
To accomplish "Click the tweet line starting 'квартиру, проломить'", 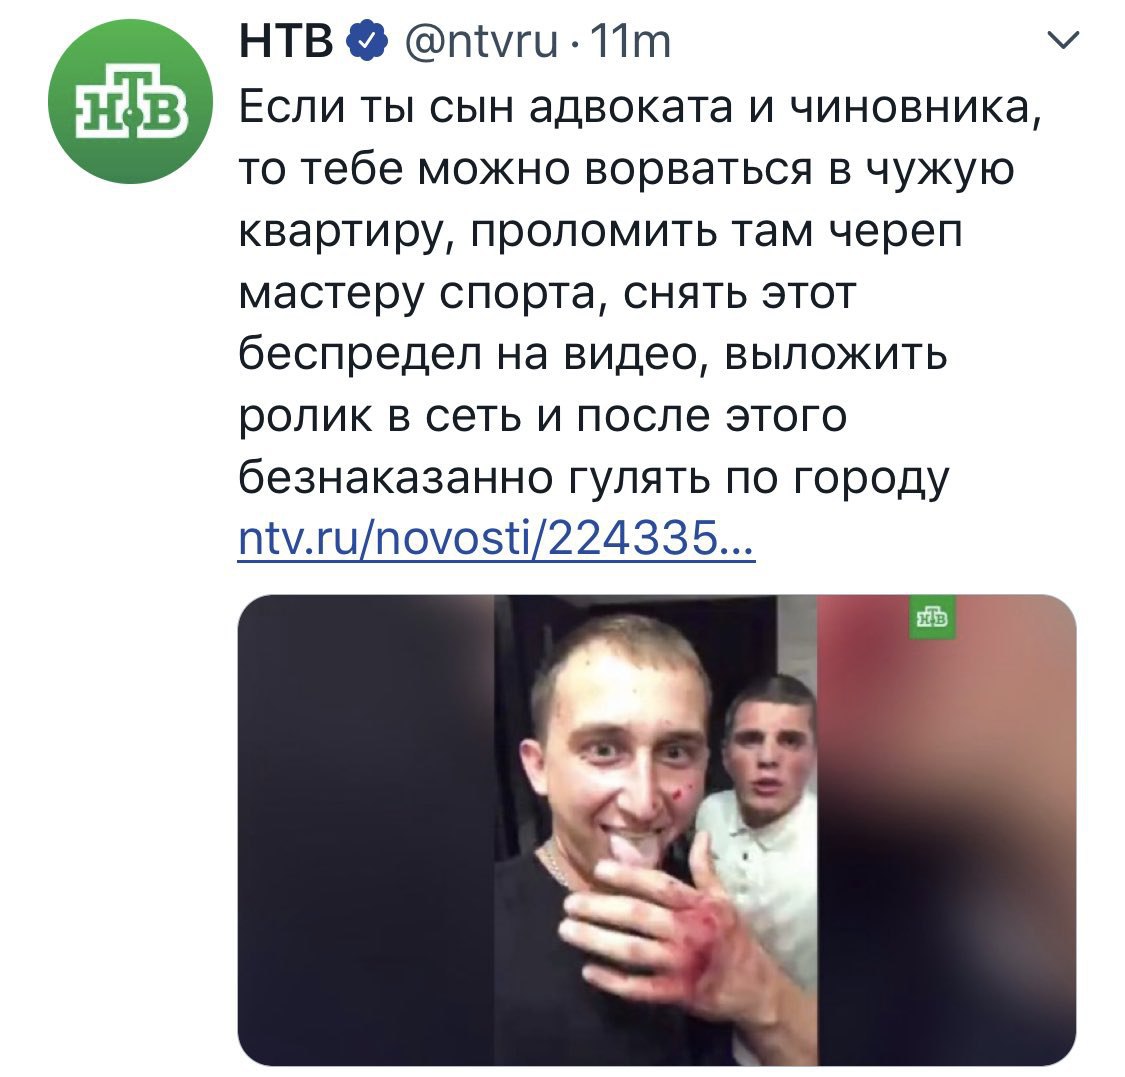I will click(600, 232).
